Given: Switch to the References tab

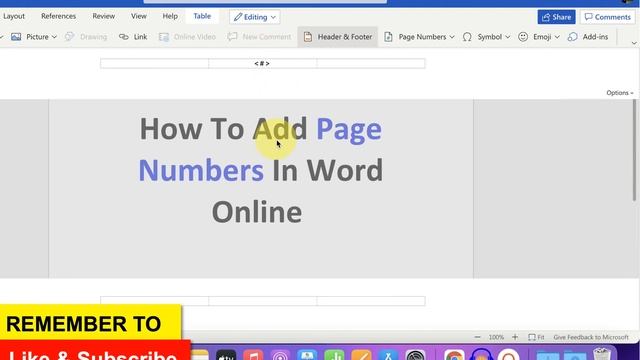Looking at the screenshot, I should (58, 16).
